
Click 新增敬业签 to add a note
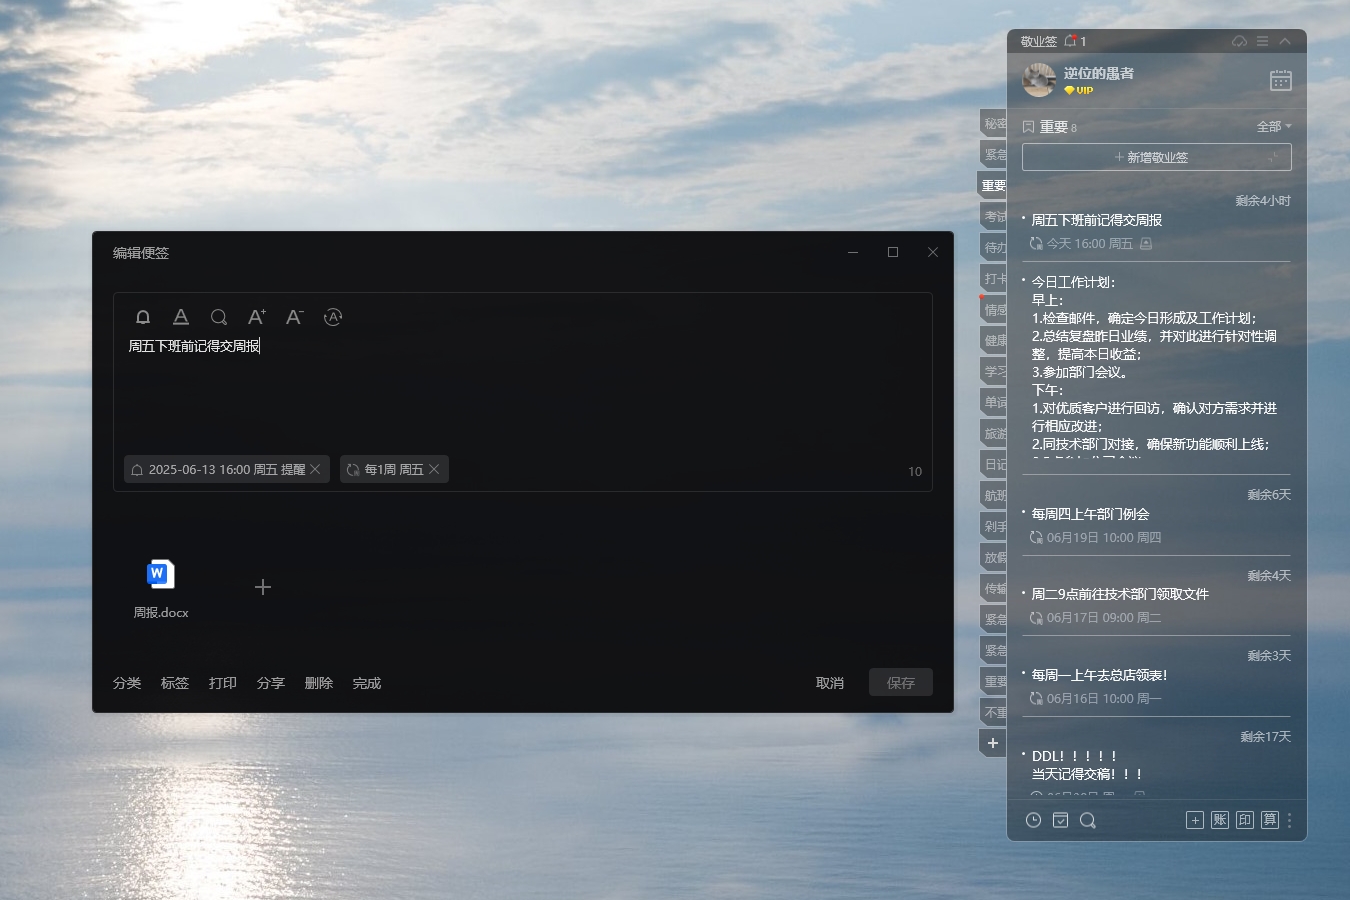tap(1157, 157)
